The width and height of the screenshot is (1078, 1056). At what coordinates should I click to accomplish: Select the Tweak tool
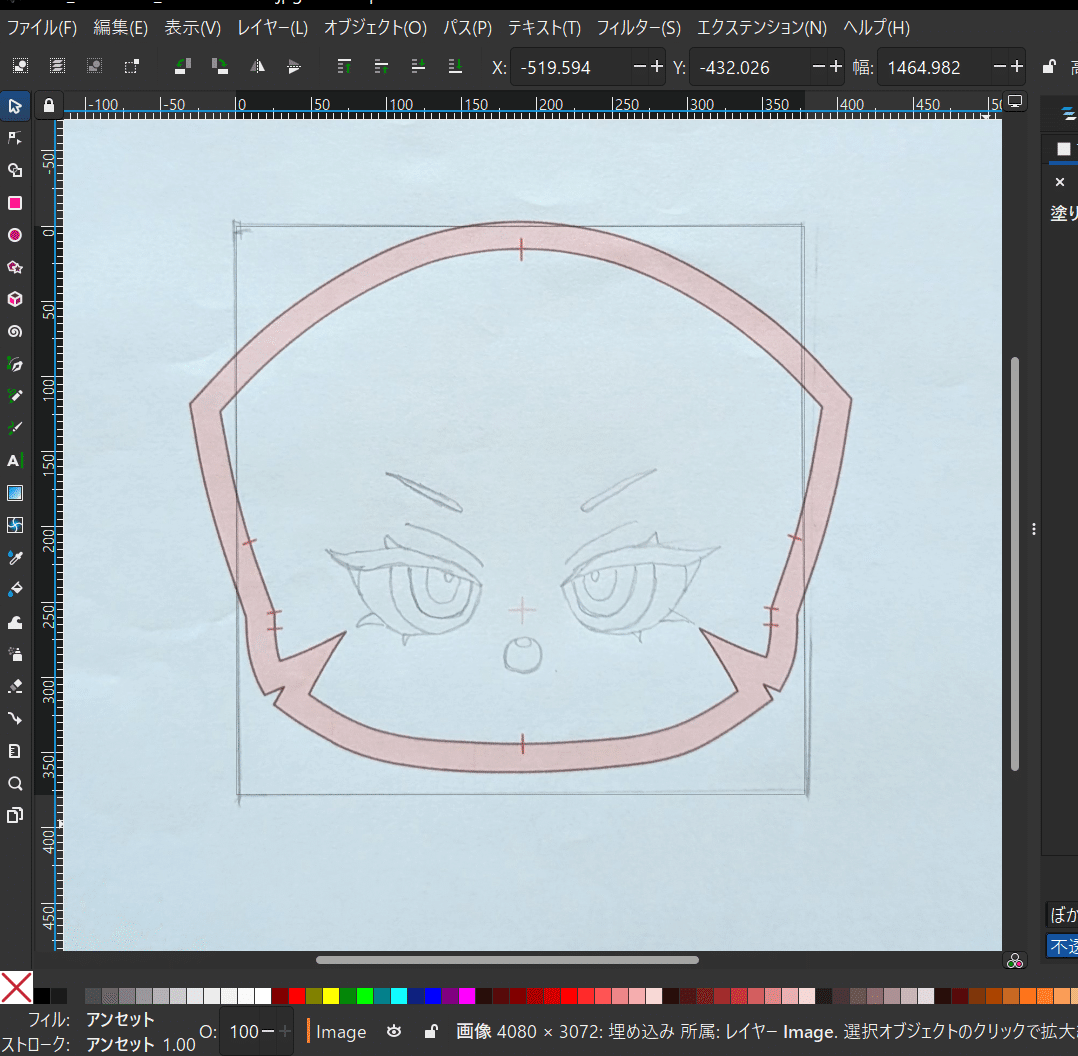click(14, 622)
